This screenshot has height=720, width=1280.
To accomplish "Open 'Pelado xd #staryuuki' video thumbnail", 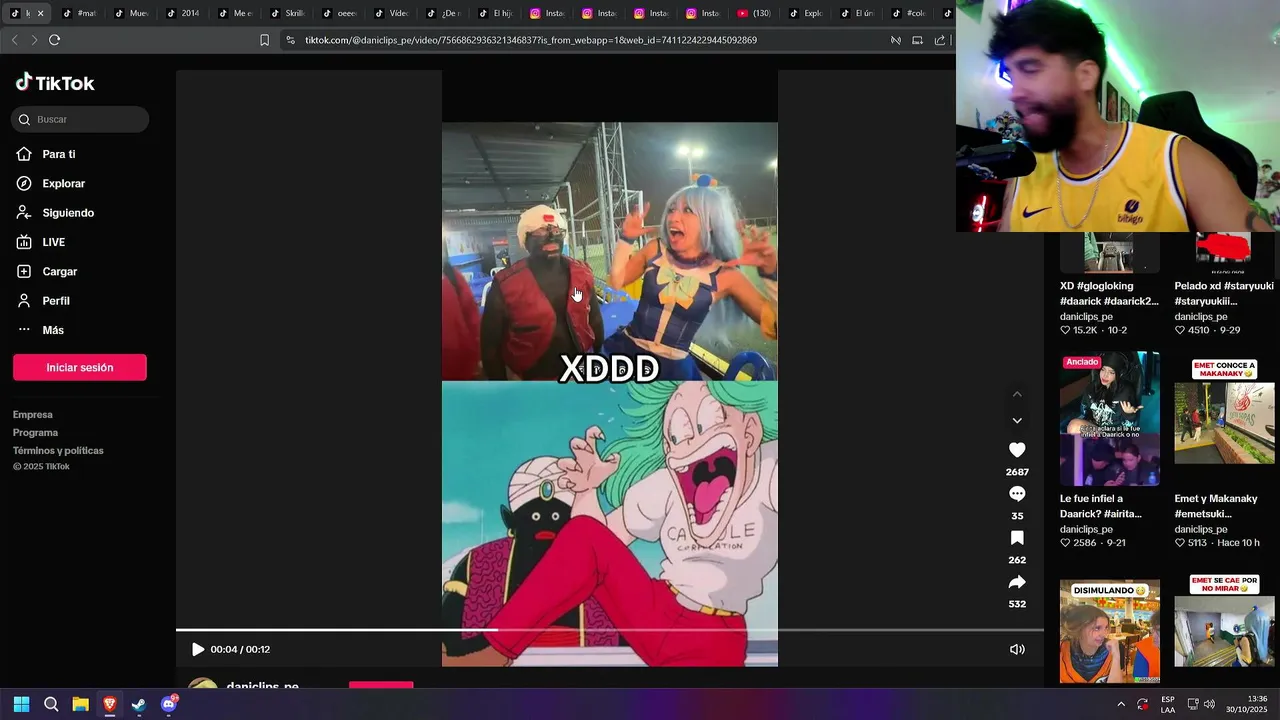I will pyautogui.click(x=1224, y=252).
